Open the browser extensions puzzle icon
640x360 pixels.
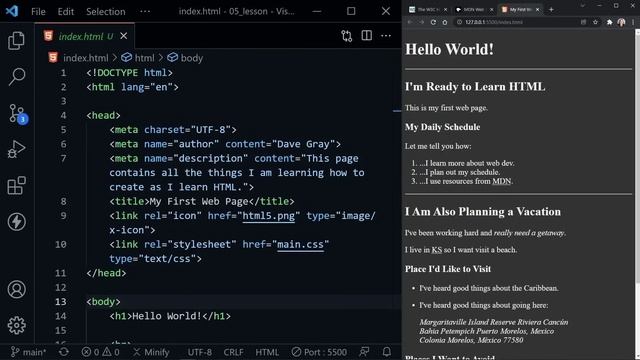[609, 22]
